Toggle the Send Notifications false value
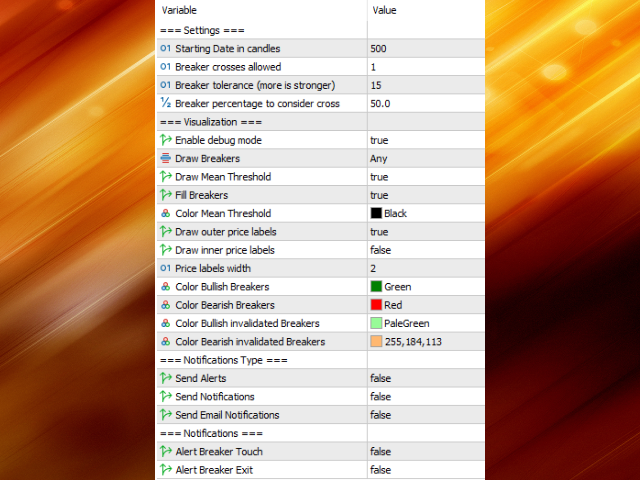Viewport: 640px width, 480px height. [x=426, y=396]
